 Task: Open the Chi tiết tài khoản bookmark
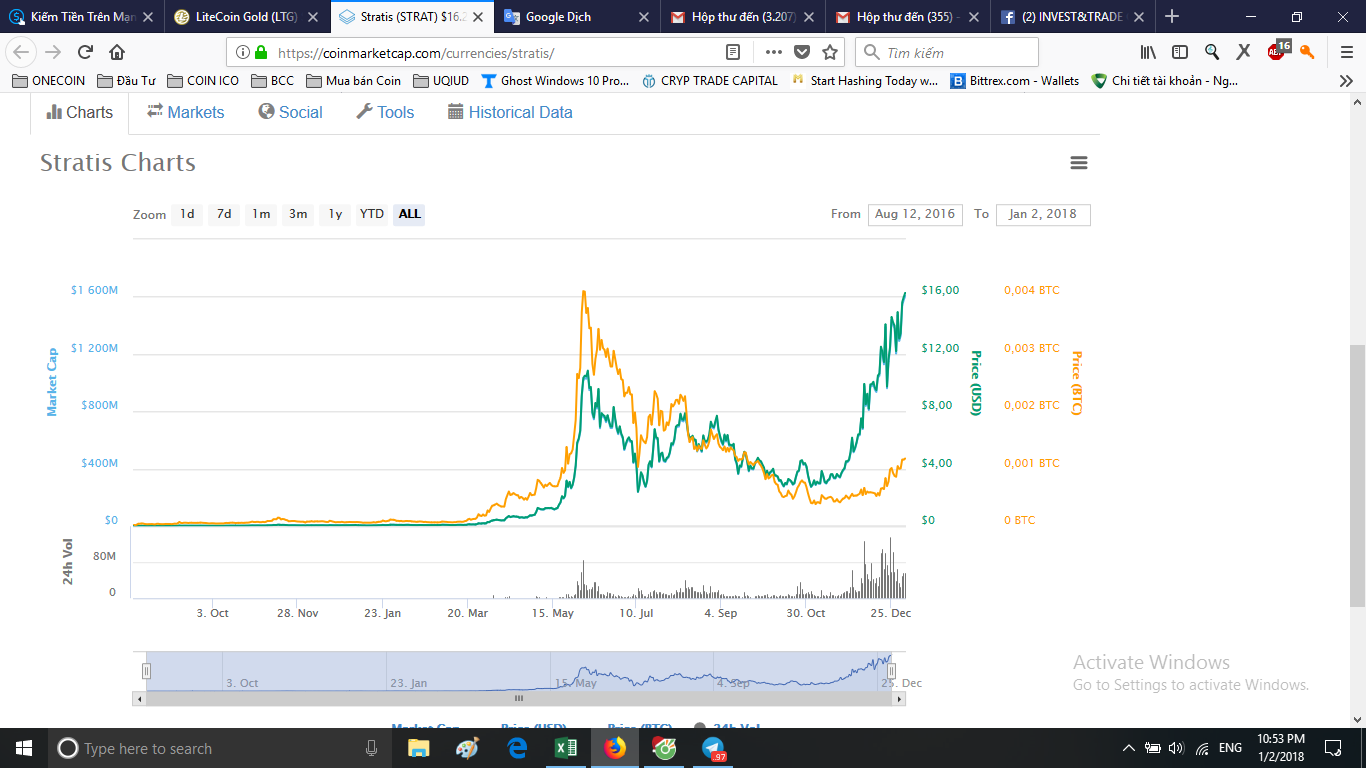click(1165, 81)
